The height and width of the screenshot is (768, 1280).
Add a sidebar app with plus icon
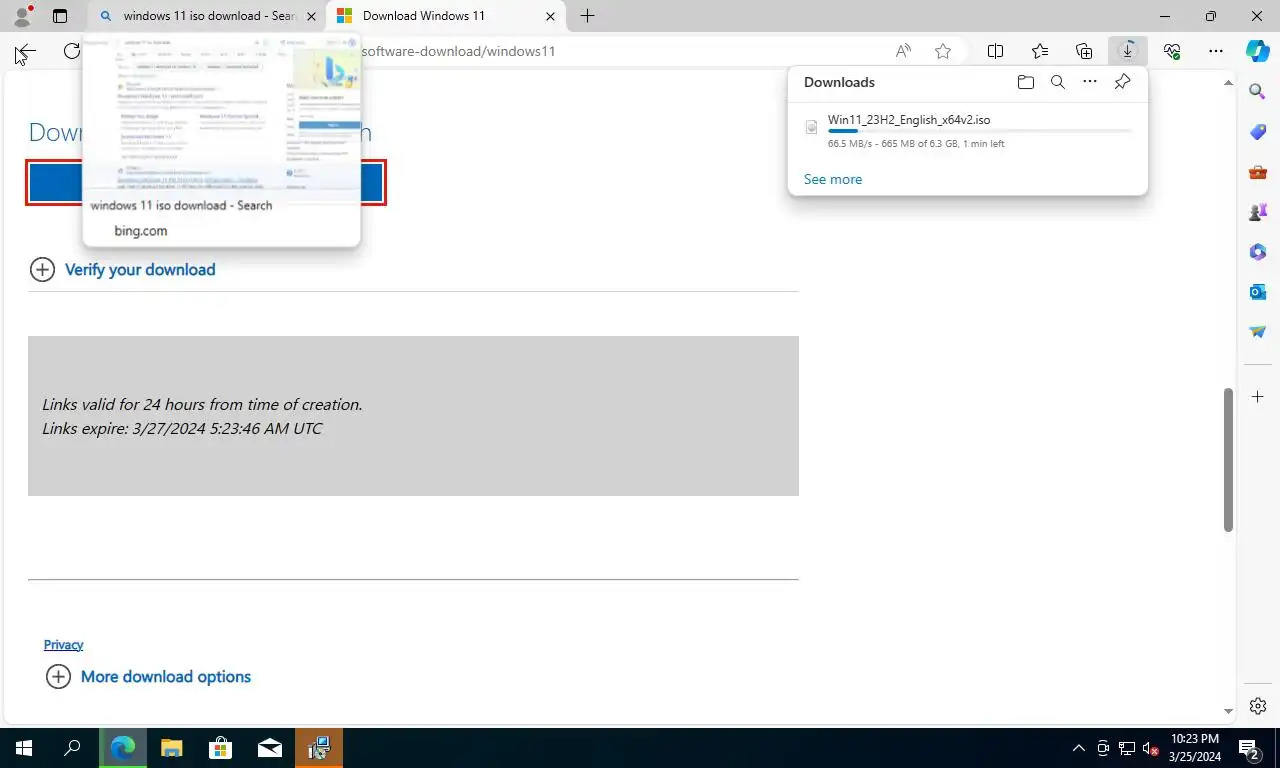1258,397
